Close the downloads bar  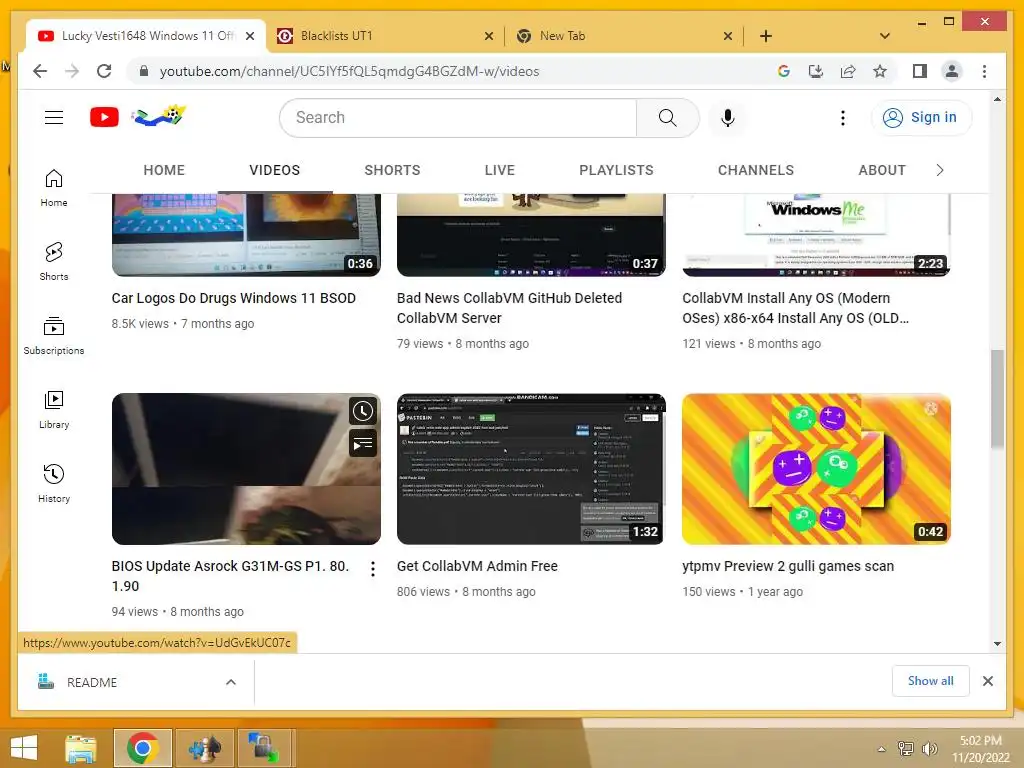(x=987, y=681)
